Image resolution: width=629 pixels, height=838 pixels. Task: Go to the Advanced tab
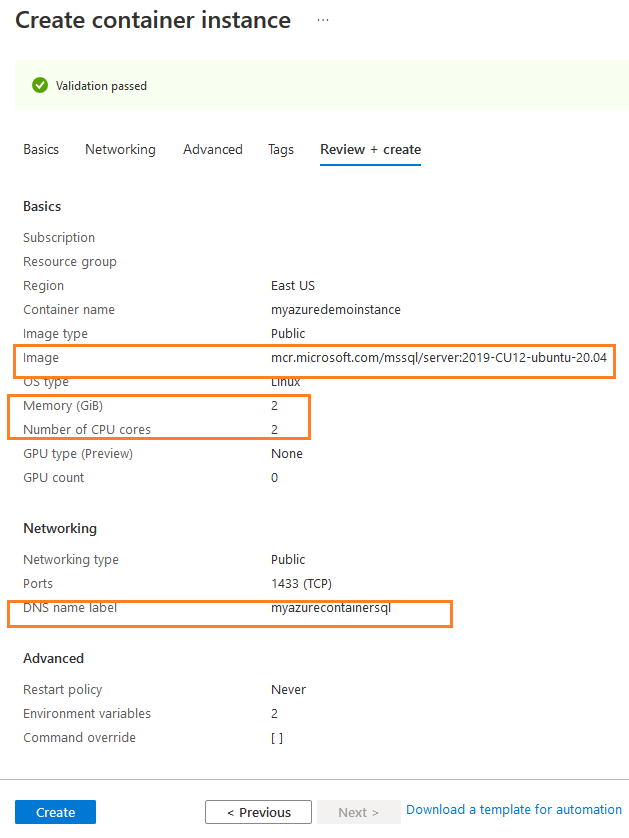(212, 149)
